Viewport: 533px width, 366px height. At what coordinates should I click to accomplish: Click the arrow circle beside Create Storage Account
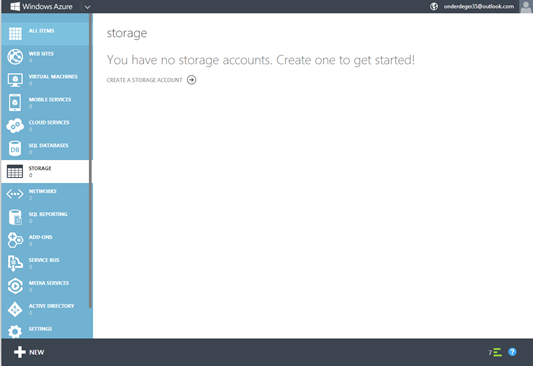[192, 80]
